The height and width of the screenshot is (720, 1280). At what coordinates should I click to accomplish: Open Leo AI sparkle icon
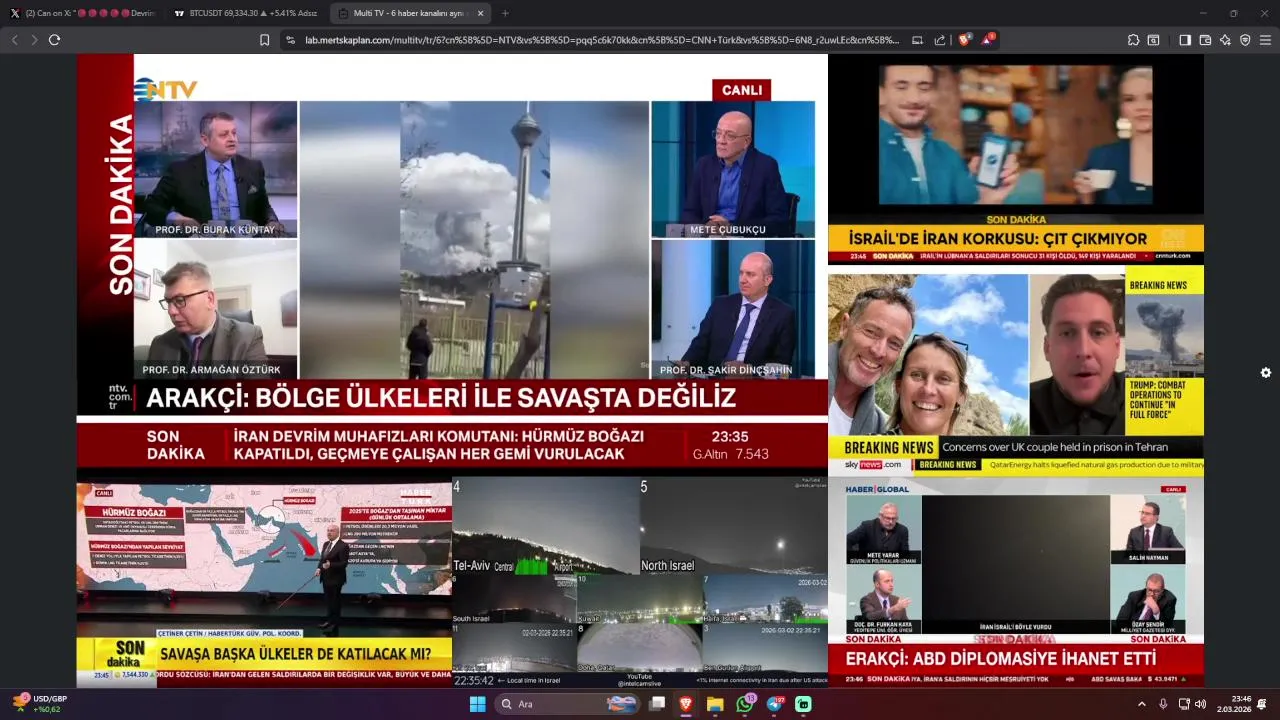coord(1225,40)
